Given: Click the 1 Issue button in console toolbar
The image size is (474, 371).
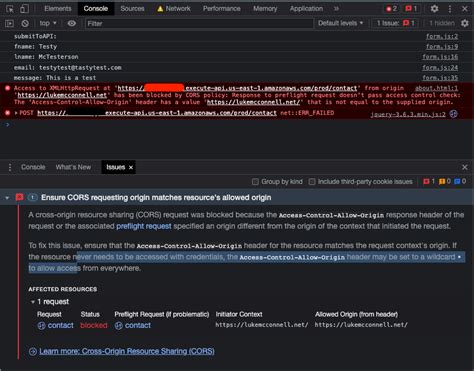Looking at the screenshot, I should [x=396, y=23].
